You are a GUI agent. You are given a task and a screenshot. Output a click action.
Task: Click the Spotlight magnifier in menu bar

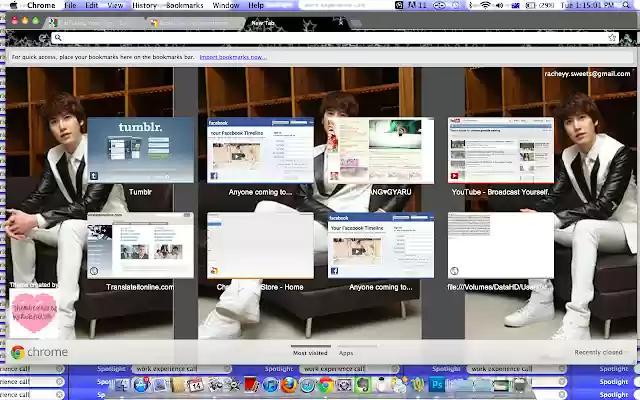point(626,5)
